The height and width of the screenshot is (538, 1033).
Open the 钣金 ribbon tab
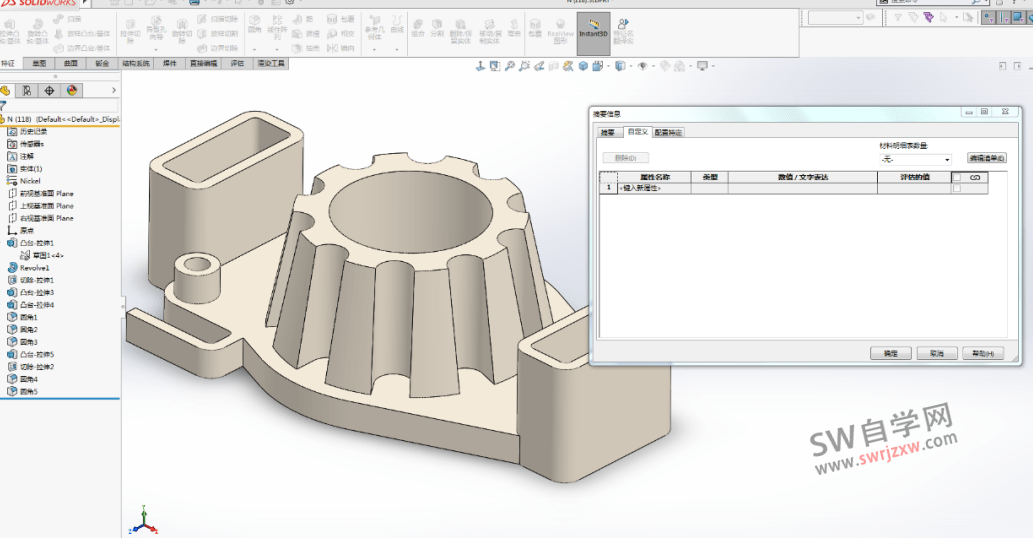103,63
